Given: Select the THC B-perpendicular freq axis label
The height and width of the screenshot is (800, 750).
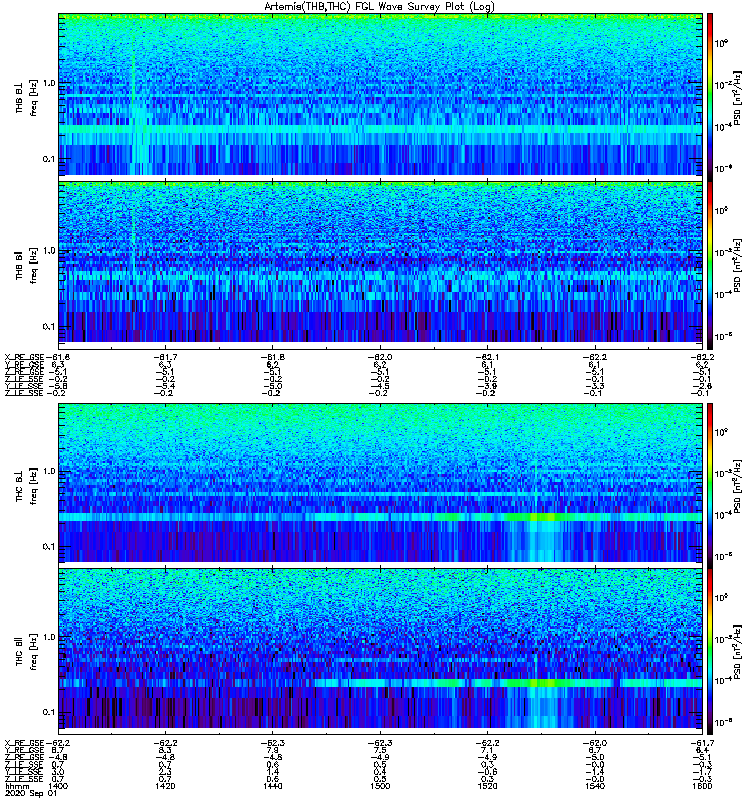Looking at the screenshot, I should click(34, 486).
